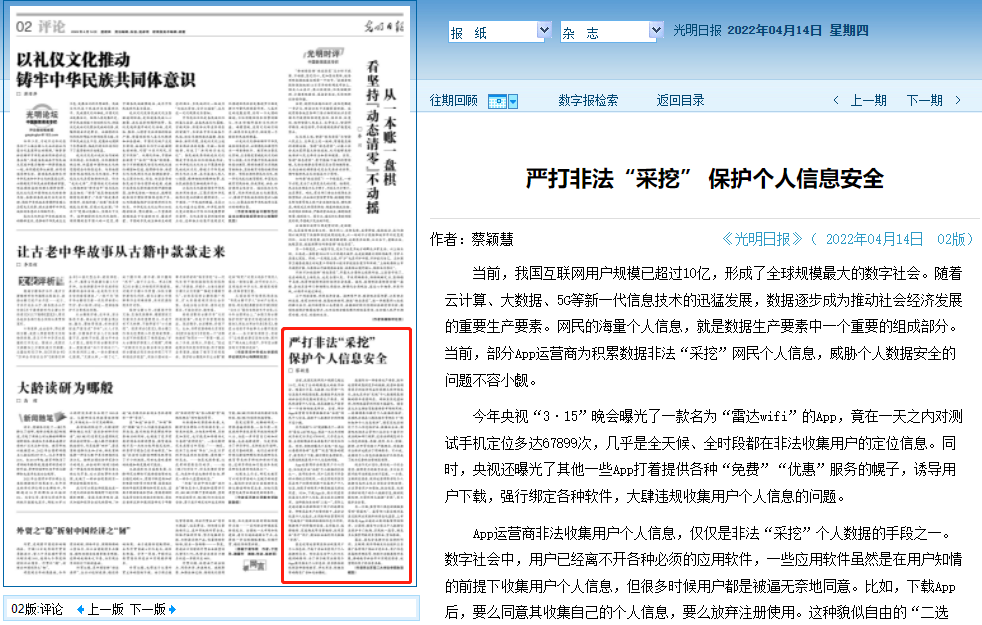Open the 往期回顾 calendar icon
This screenshot has width=982, height=625.
pos(497,101)
